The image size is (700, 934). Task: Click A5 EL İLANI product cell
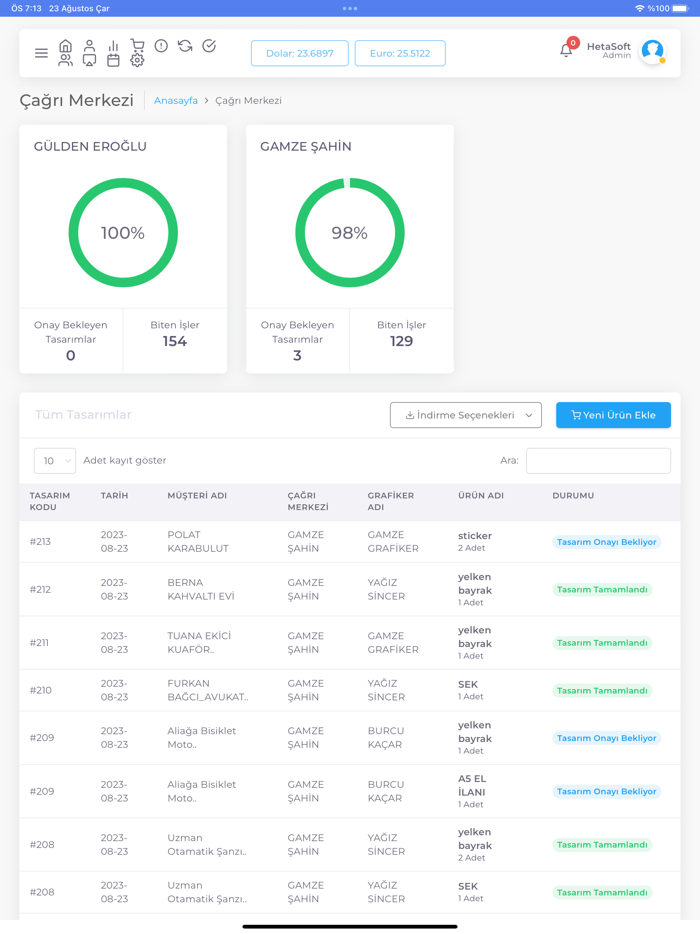(x=472, y=791)
